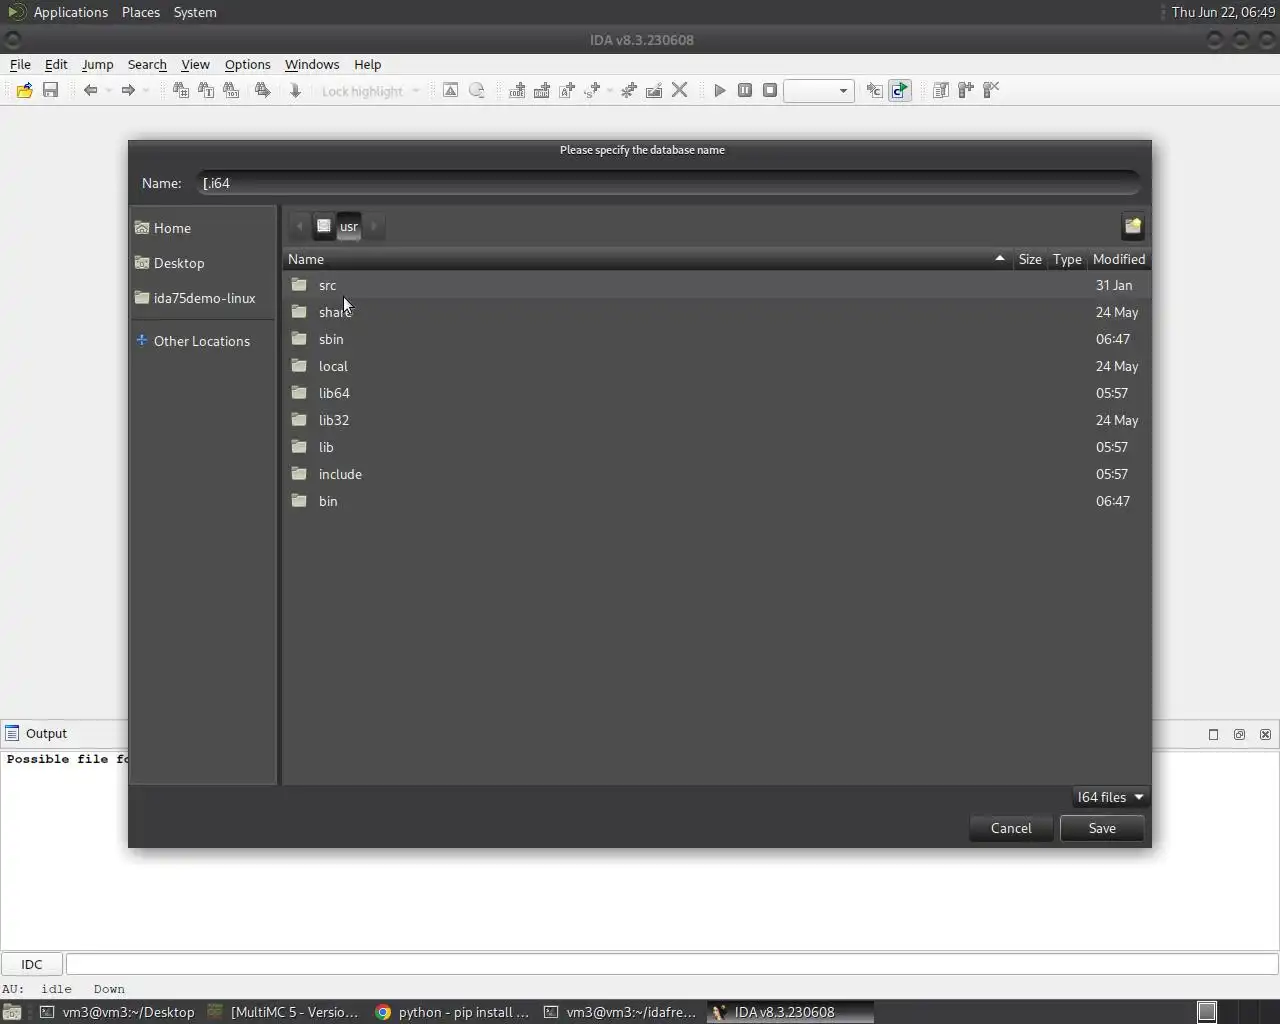
Task: Select the lib64 folder row
Action: [716, 393]
